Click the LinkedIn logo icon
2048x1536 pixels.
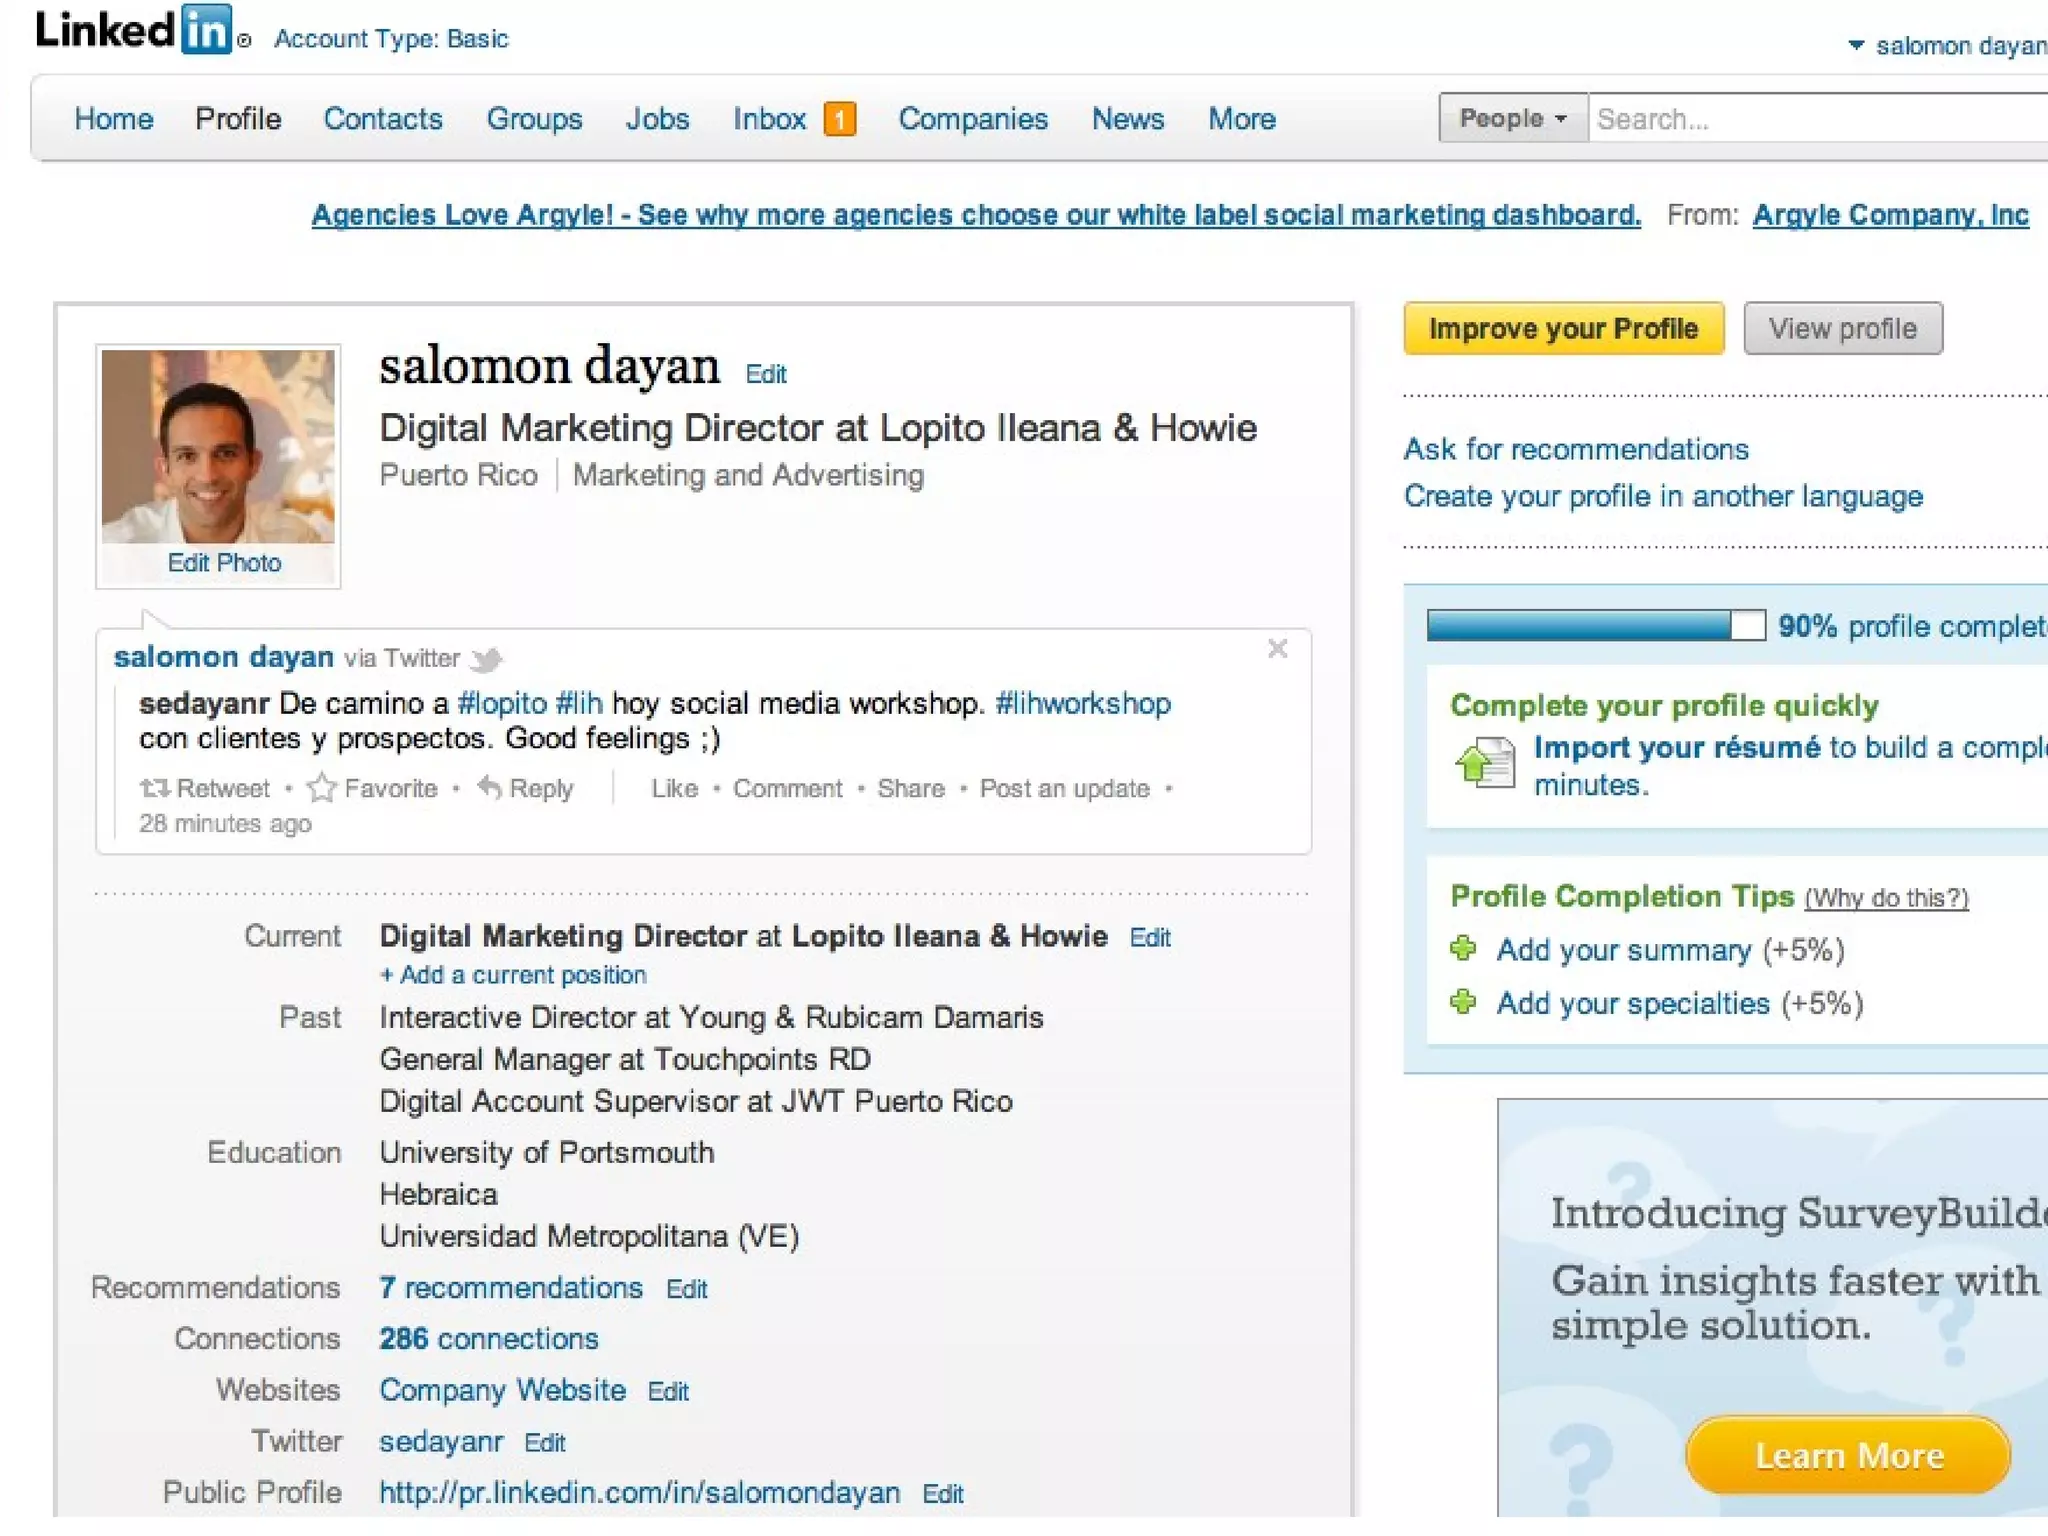(207, 30)
